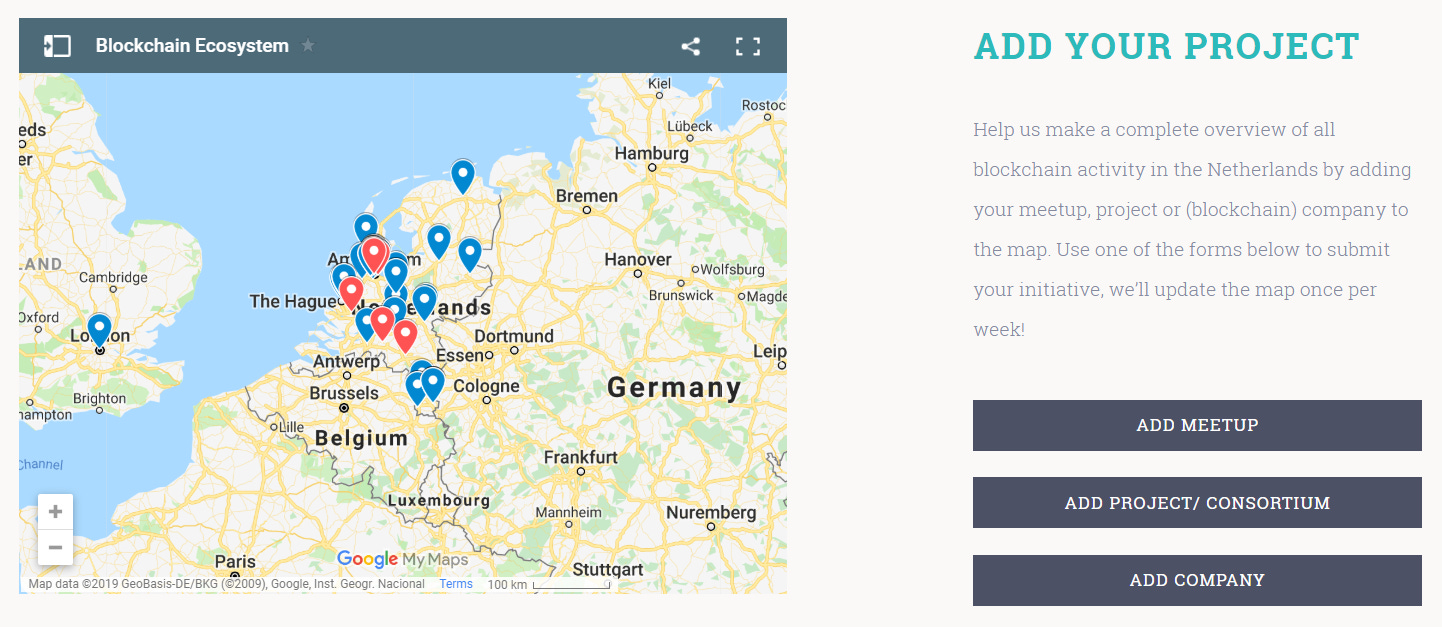Image resolution: width=1442 pixels, height=627 pixels.
Task: Select the northernmost blue pin near the coast
Action: [462, 176]
